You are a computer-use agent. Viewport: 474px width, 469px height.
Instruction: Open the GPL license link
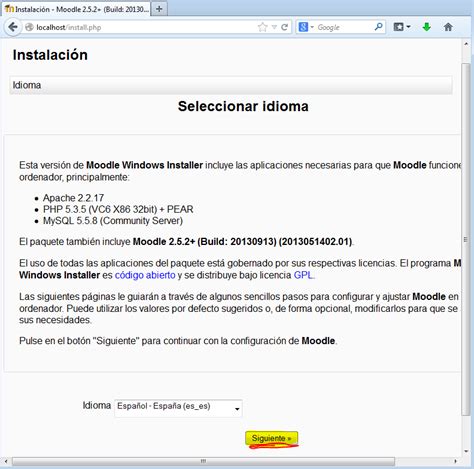click(x=303, y=275)
